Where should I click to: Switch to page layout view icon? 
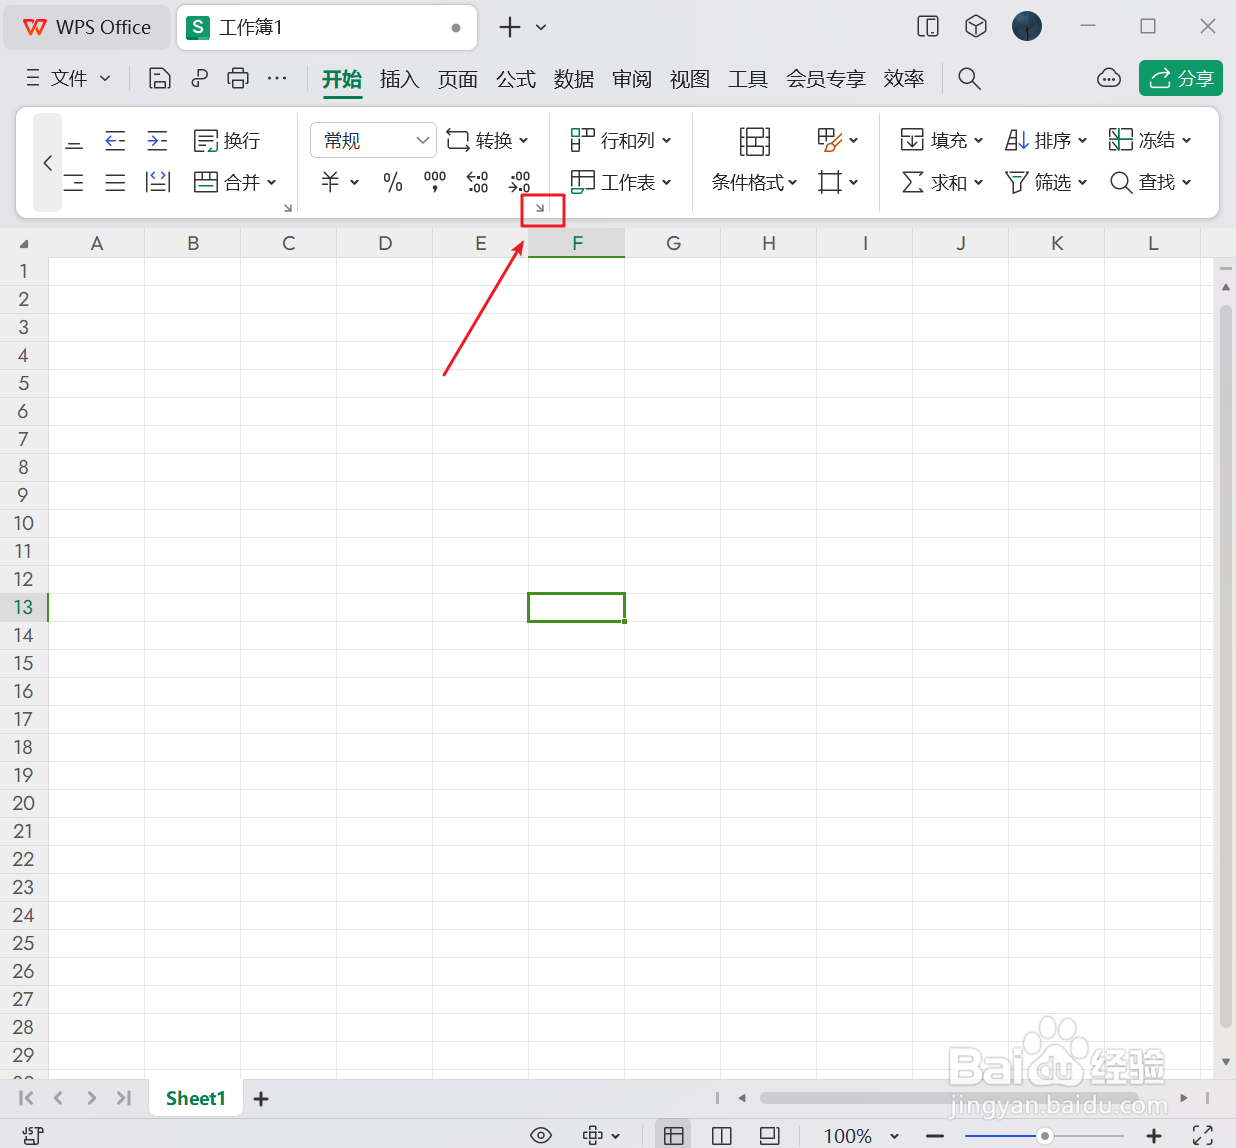pyautogui.click(x=769, y=1135)
